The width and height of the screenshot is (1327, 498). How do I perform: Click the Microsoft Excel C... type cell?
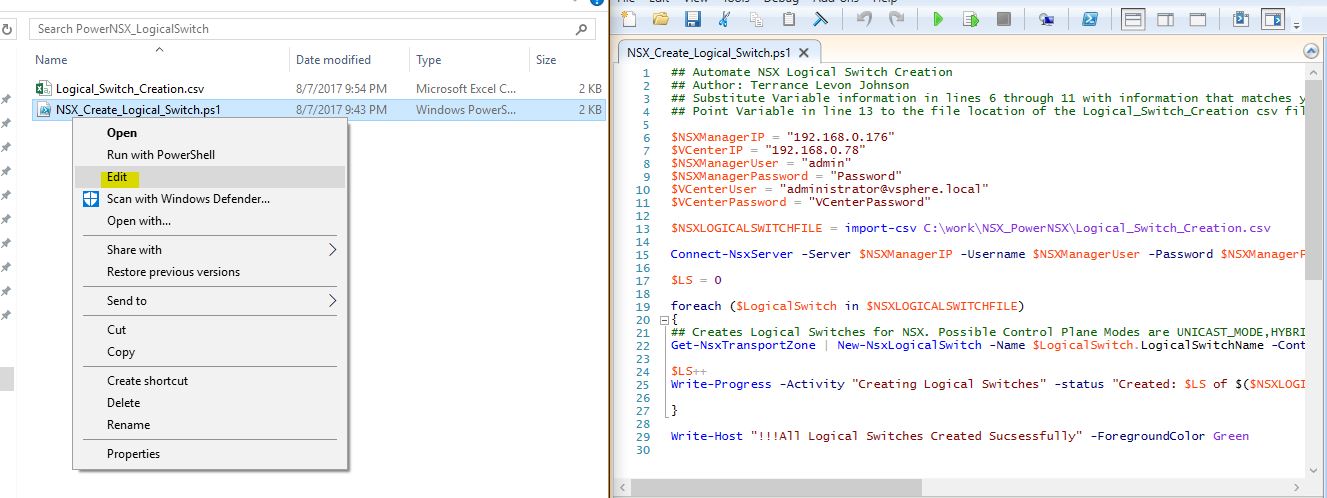466,89
